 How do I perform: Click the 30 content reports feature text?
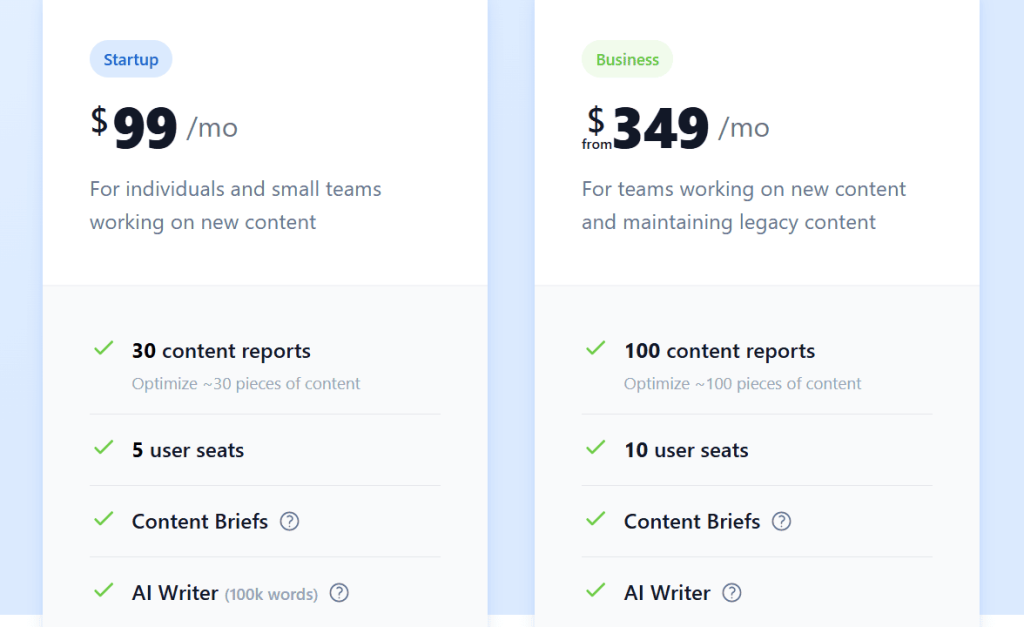pyautogui.click(x=221, y=351)
